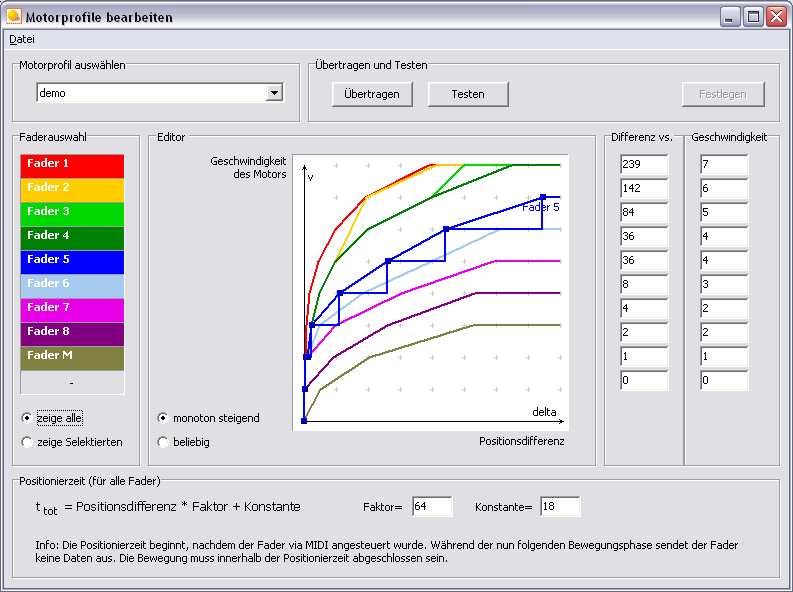Image resolution: width=793 pixels, height=592 pixels.
Task: Click the application icon in title bar
Action: pos(14,17)
